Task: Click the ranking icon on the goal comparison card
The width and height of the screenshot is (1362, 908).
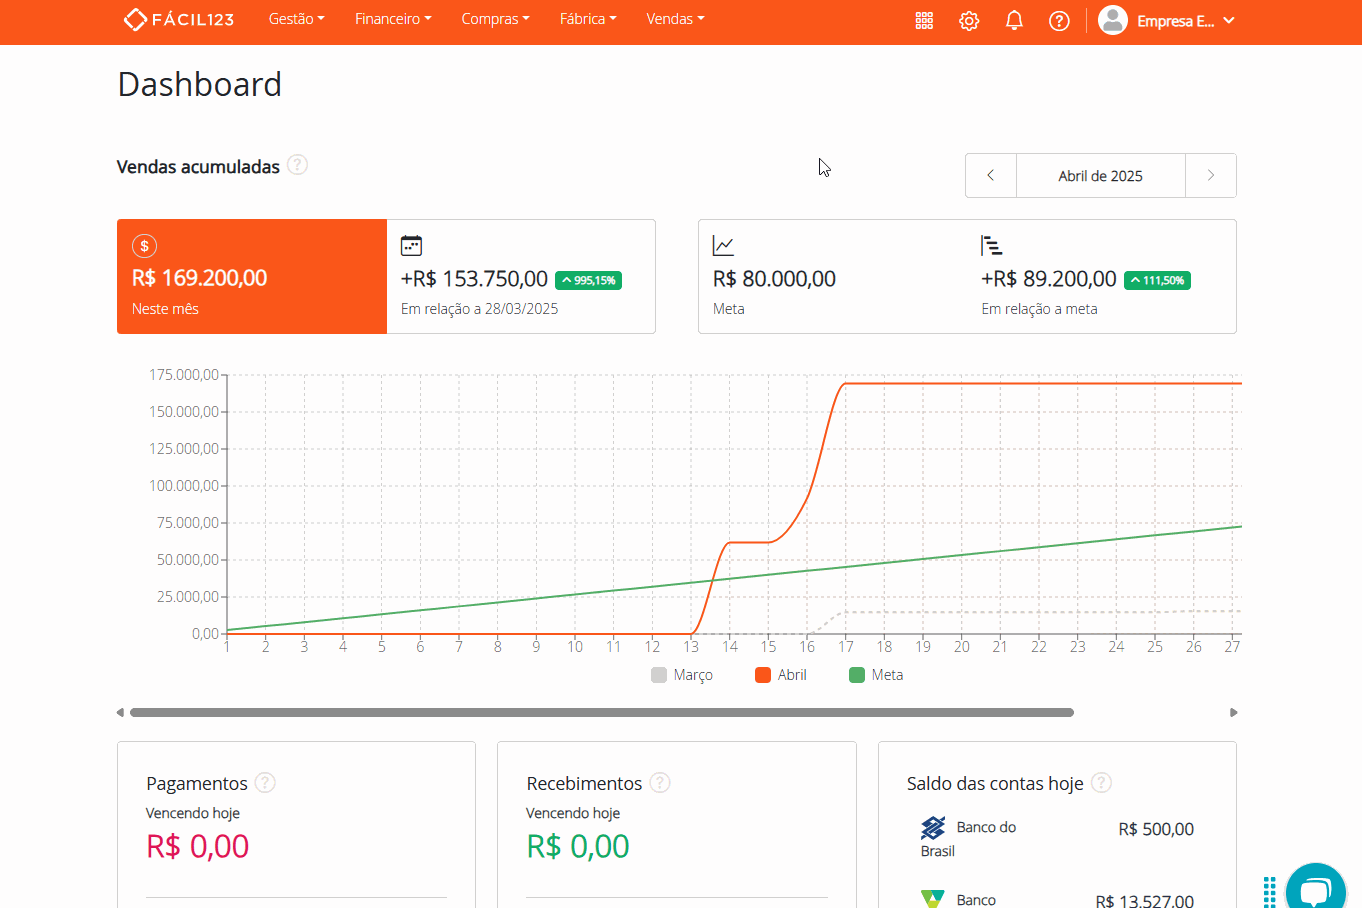Action: coord(990,245)
